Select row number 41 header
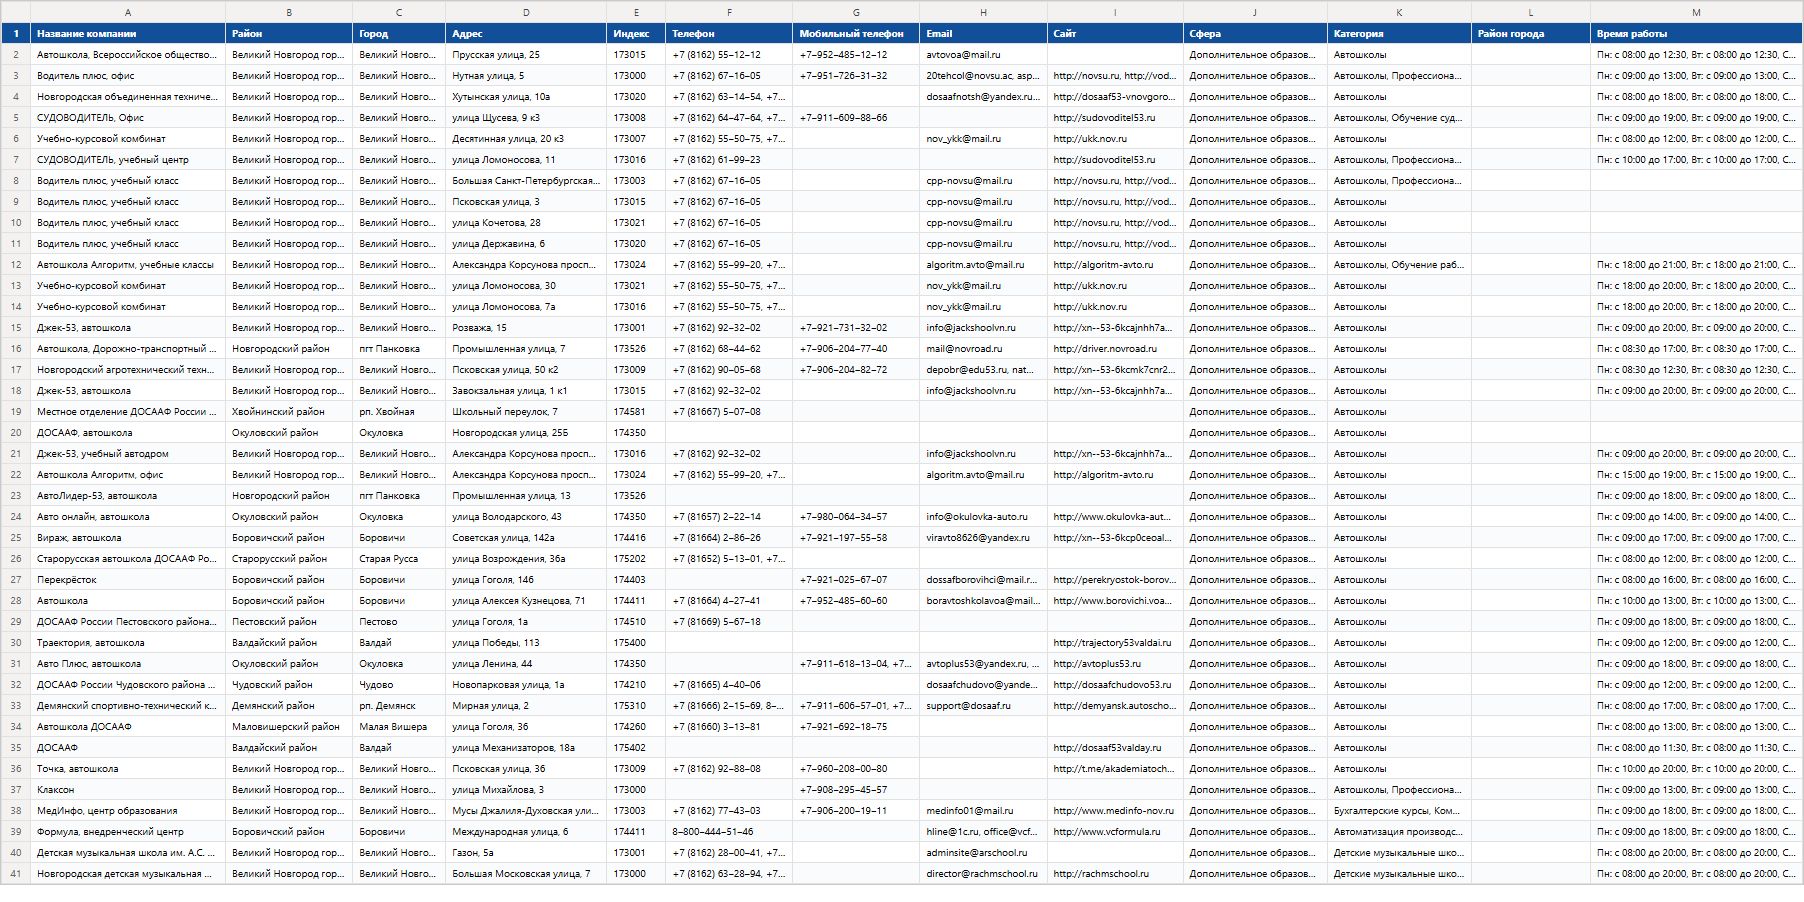Viewport: 1804px width, 902px height. tap(16, 874)
